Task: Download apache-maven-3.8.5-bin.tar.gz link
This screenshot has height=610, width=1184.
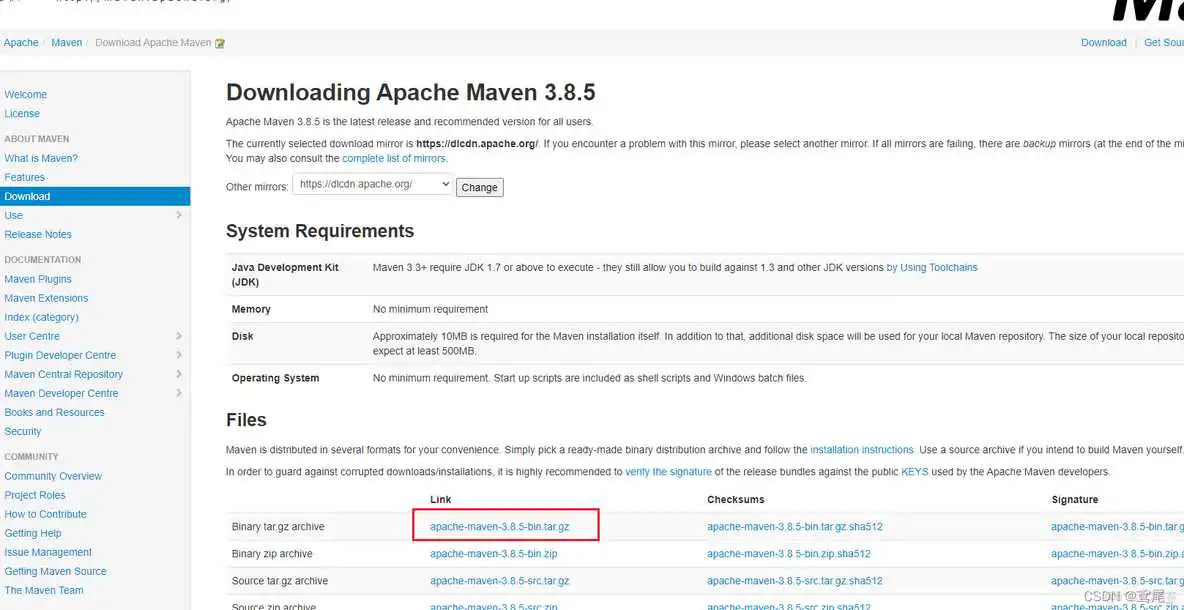Action: click(499, 527)
